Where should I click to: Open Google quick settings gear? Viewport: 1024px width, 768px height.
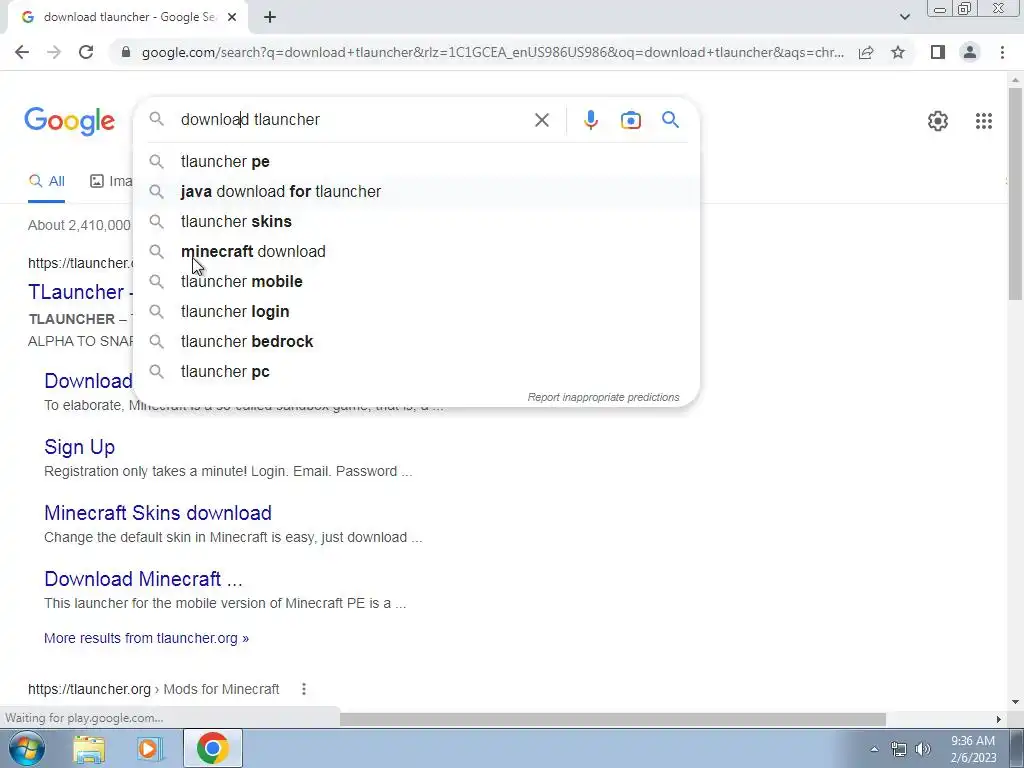pos(938,121)
